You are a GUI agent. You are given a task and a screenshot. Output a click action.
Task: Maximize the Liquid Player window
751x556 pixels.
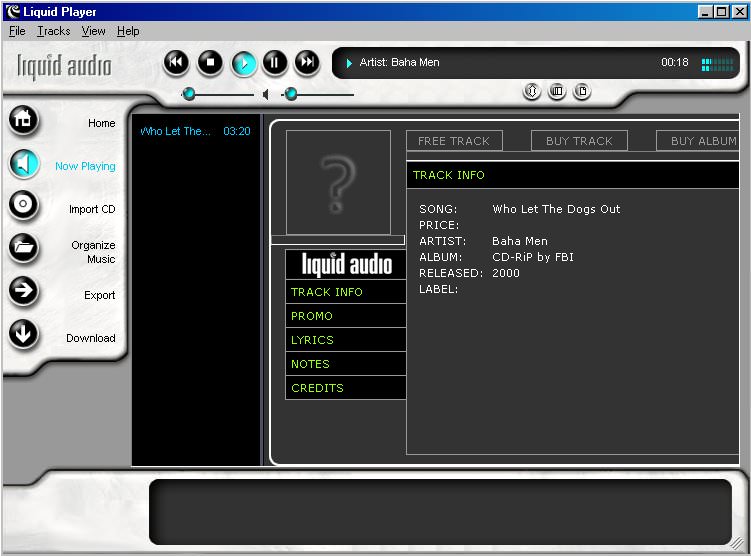722,11
